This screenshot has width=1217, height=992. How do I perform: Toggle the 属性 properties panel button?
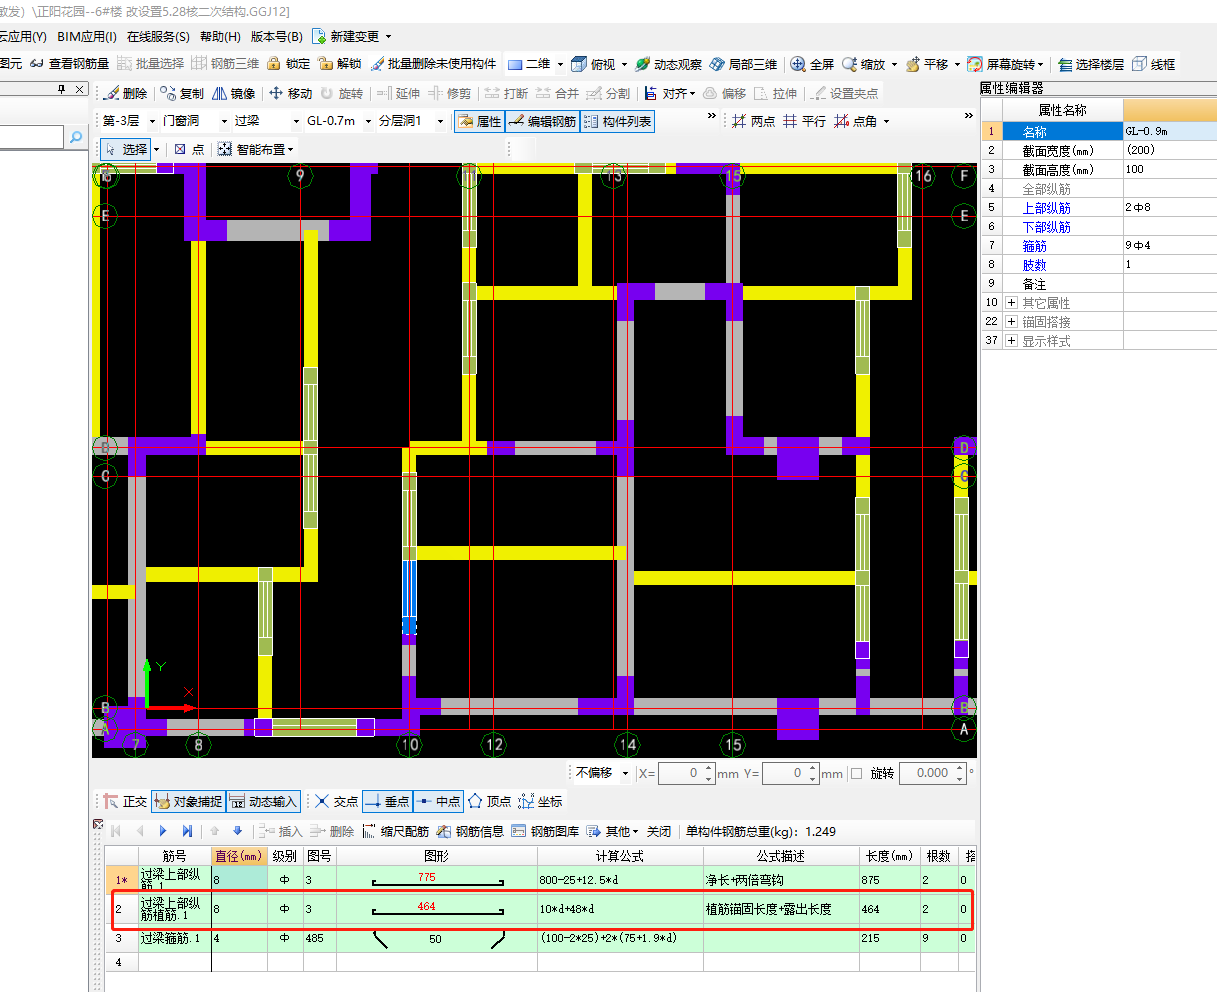point(479,121)
